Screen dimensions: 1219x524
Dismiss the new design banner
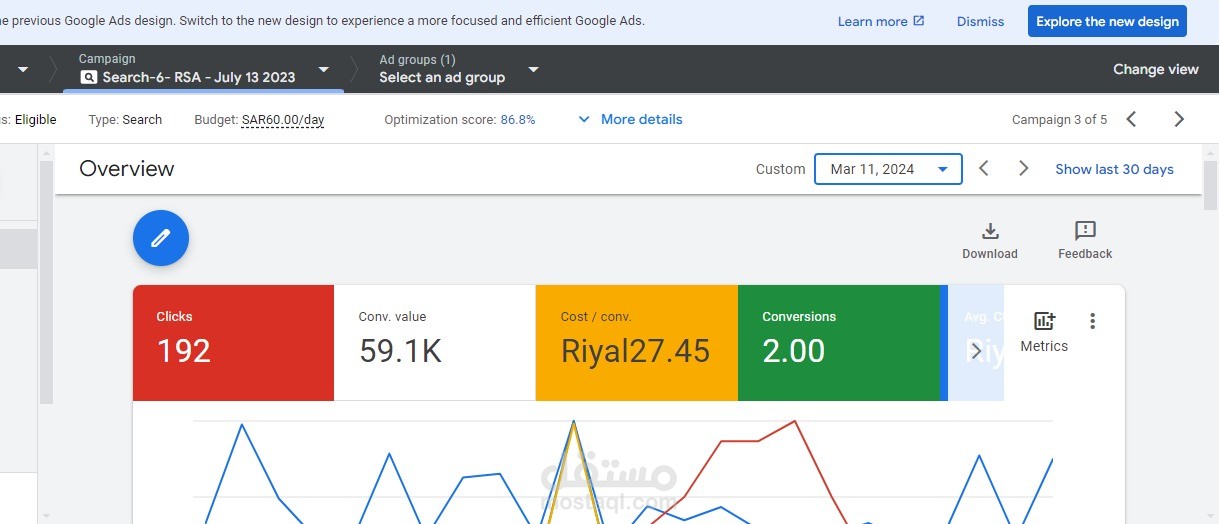tap(980, 21)
